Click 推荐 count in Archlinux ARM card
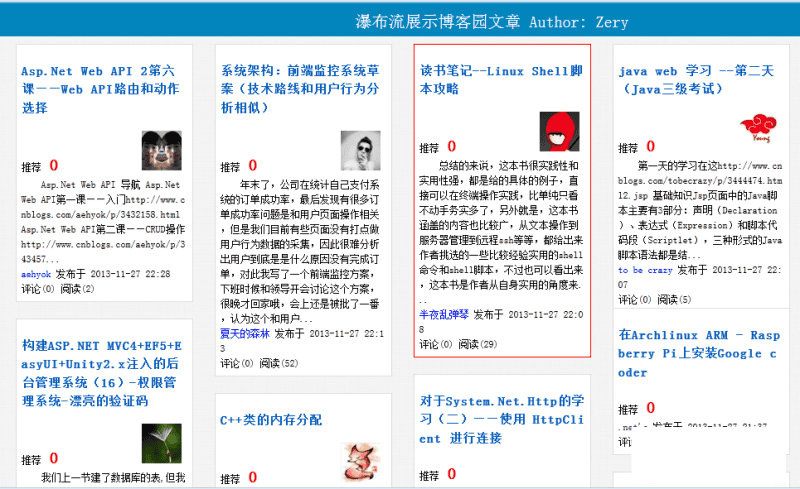This screenshot has height=489, width=800. (x=651, y=408)
